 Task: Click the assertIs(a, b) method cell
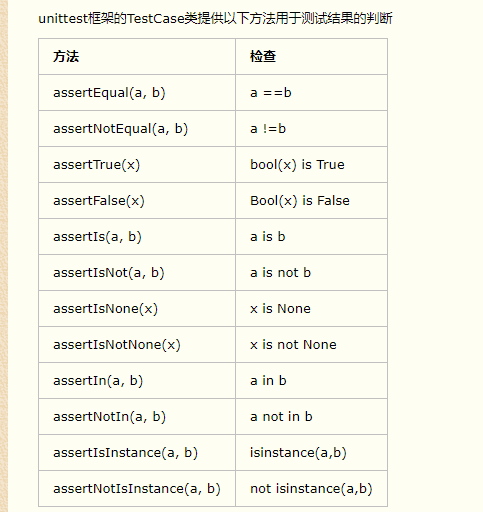pyautogui.click(x=137, y=237)
